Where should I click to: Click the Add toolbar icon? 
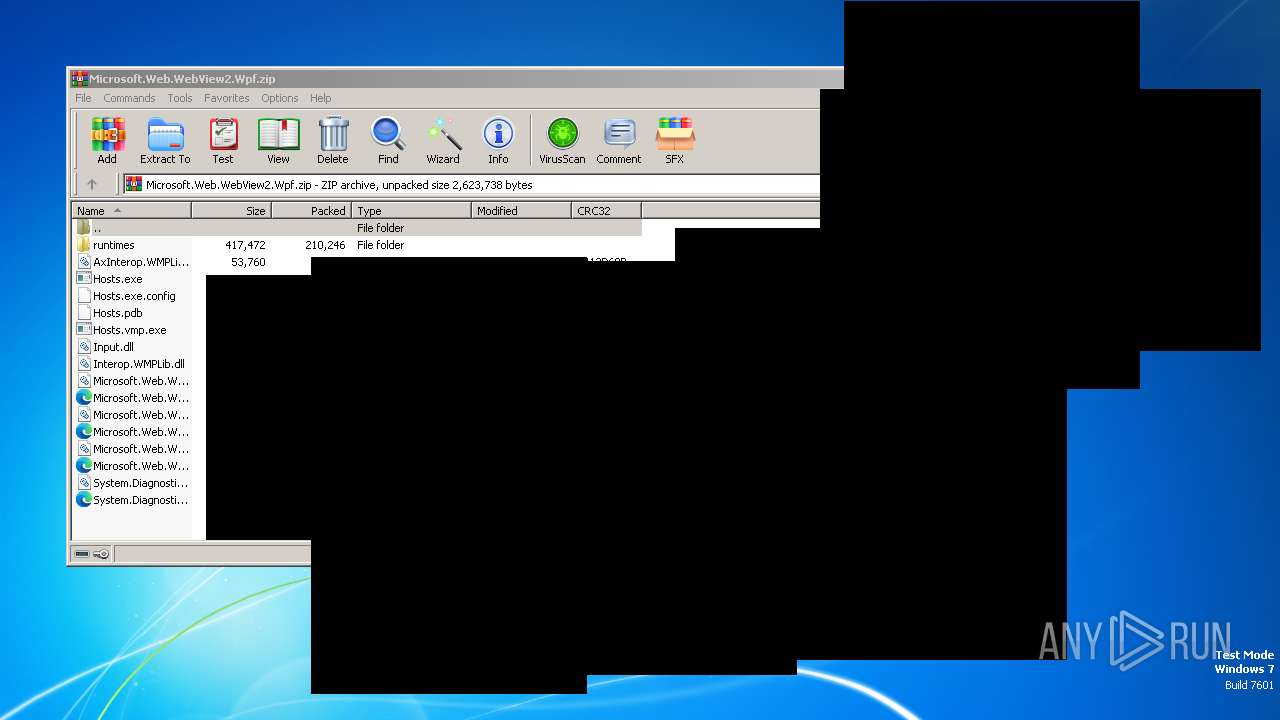(107, 141)
